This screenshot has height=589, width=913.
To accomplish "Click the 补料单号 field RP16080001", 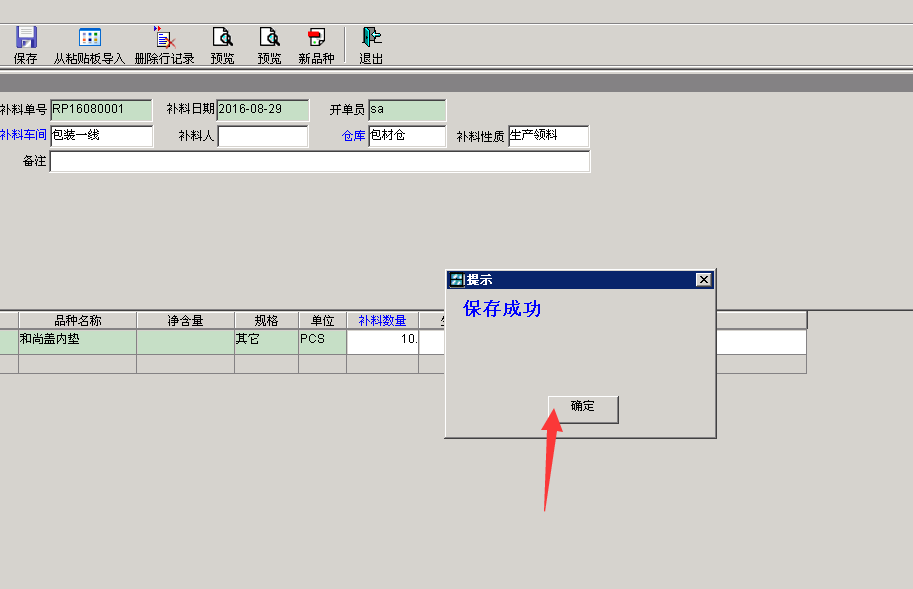I will pos(100,110).
